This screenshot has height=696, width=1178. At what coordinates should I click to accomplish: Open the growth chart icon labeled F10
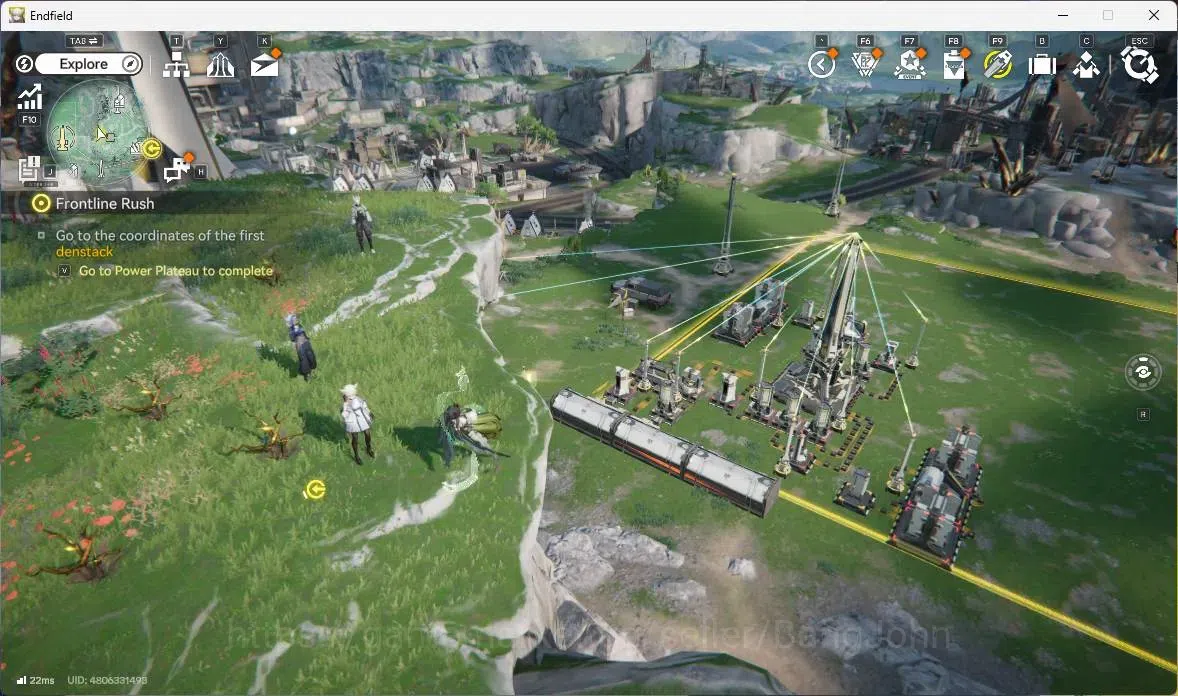point(29,98)
